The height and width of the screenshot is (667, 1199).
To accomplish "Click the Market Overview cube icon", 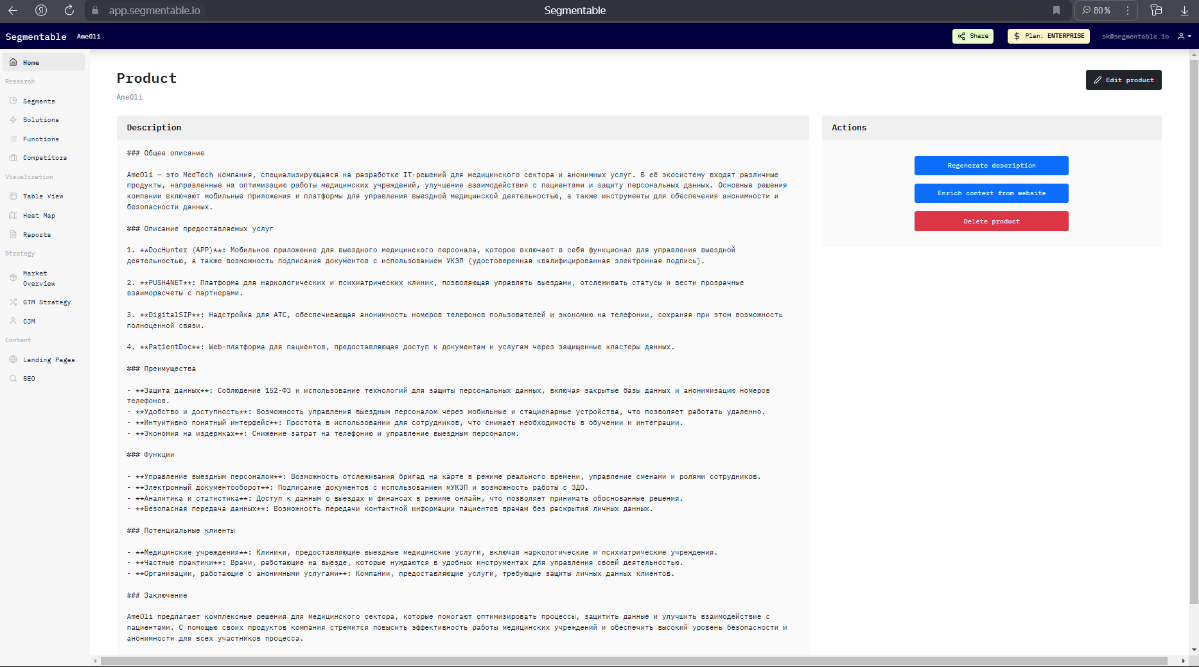I will point(13,278).
